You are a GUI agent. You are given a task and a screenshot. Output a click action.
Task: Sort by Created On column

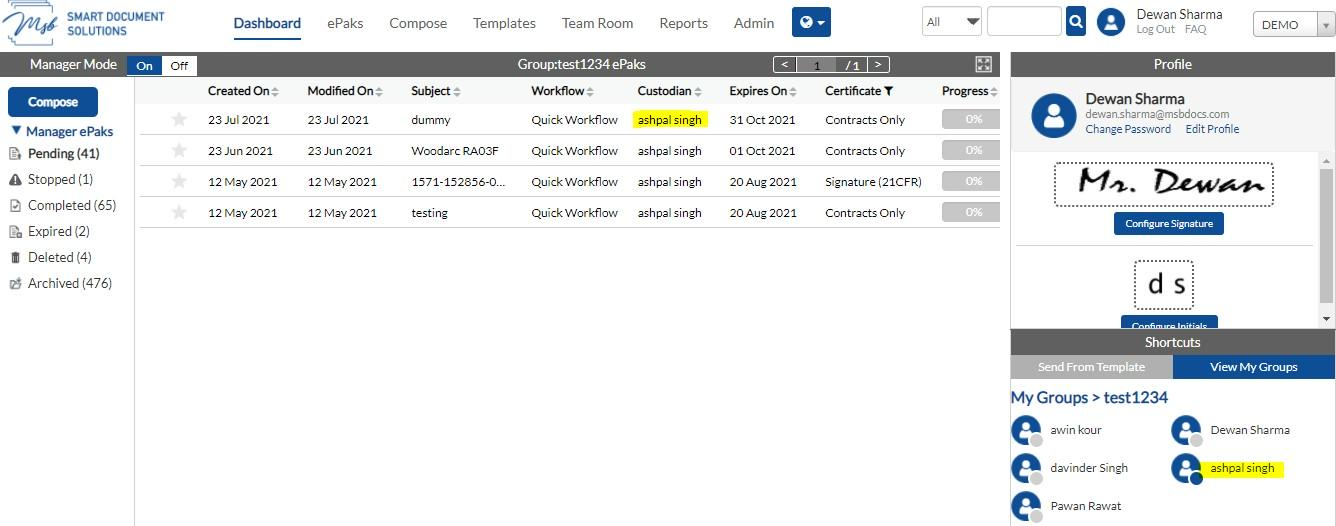pyautogui.click(x=243, y=91)
